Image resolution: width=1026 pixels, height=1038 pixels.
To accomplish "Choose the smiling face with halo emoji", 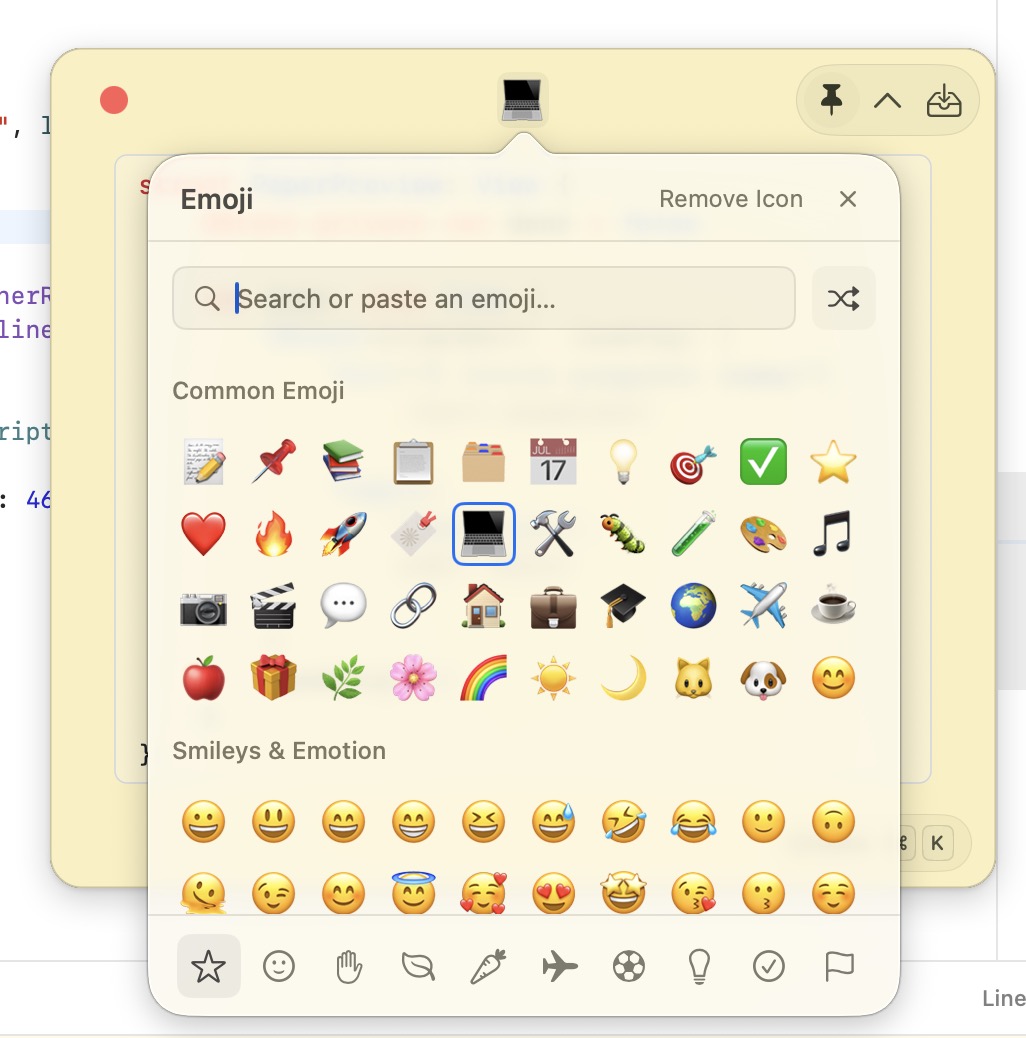I will 414,892.
